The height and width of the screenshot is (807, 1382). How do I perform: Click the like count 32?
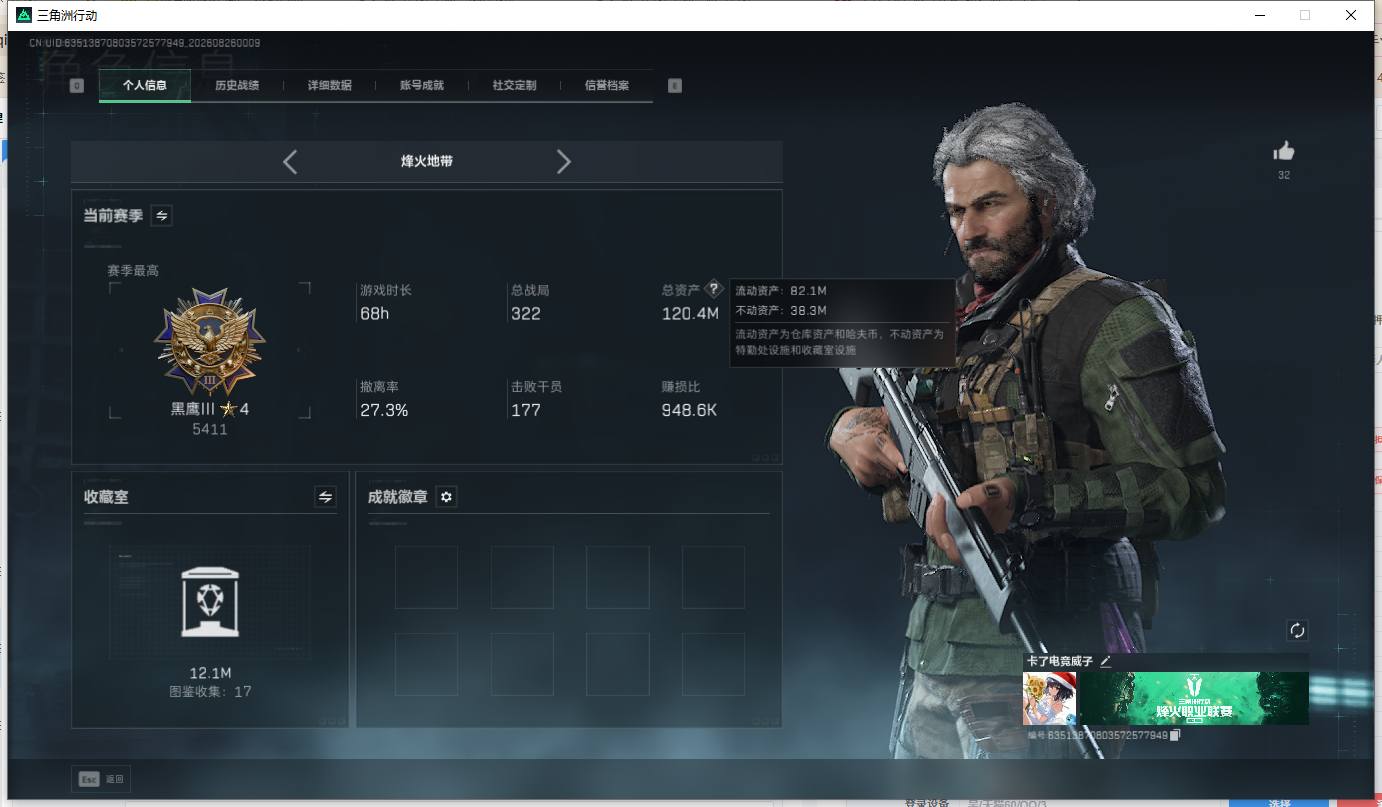click(x=1284, y=175)
